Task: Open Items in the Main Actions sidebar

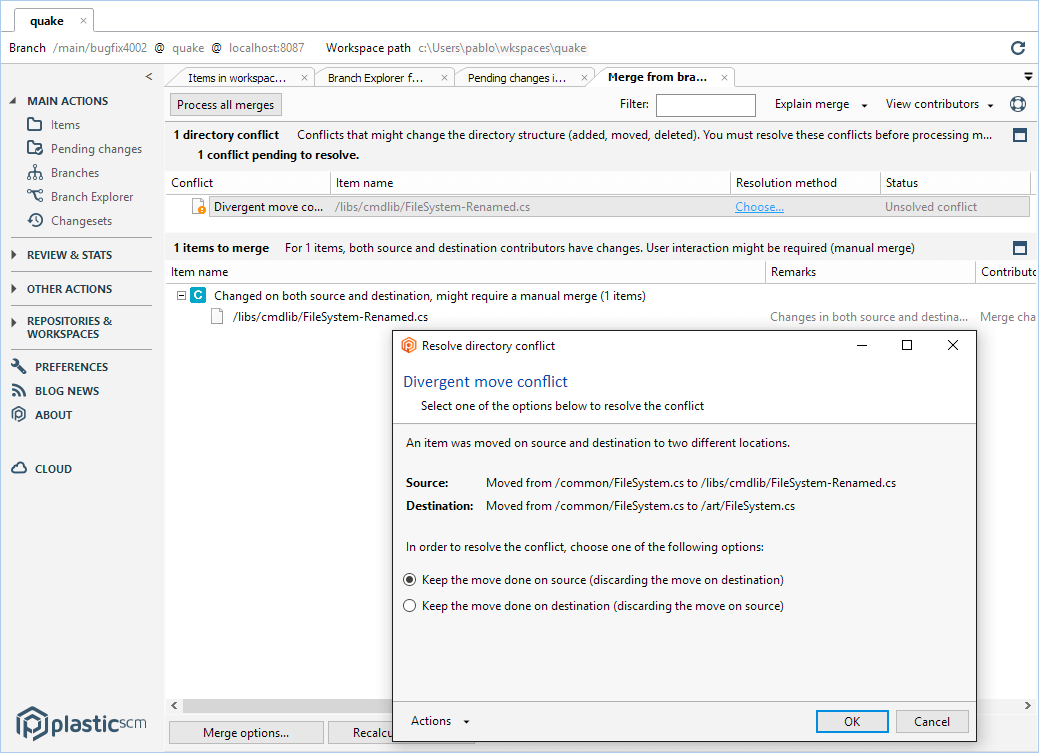Action: pos(65,125)
